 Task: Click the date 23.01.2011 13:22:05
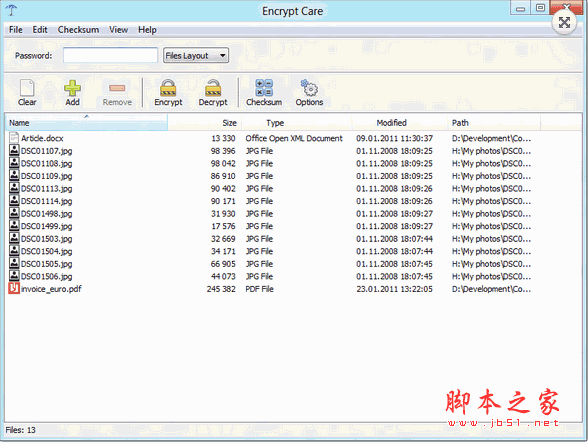[x=394, y=289]
